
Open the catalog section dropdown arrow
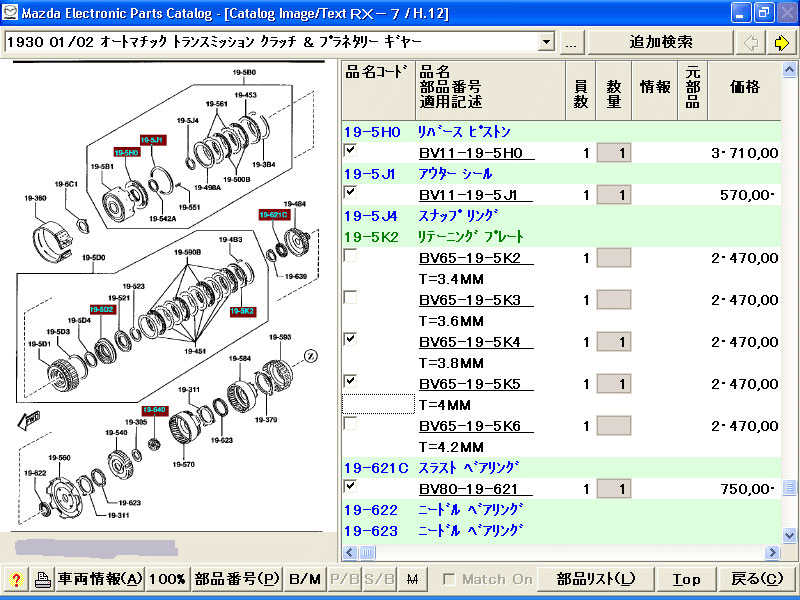pos(546,42)
